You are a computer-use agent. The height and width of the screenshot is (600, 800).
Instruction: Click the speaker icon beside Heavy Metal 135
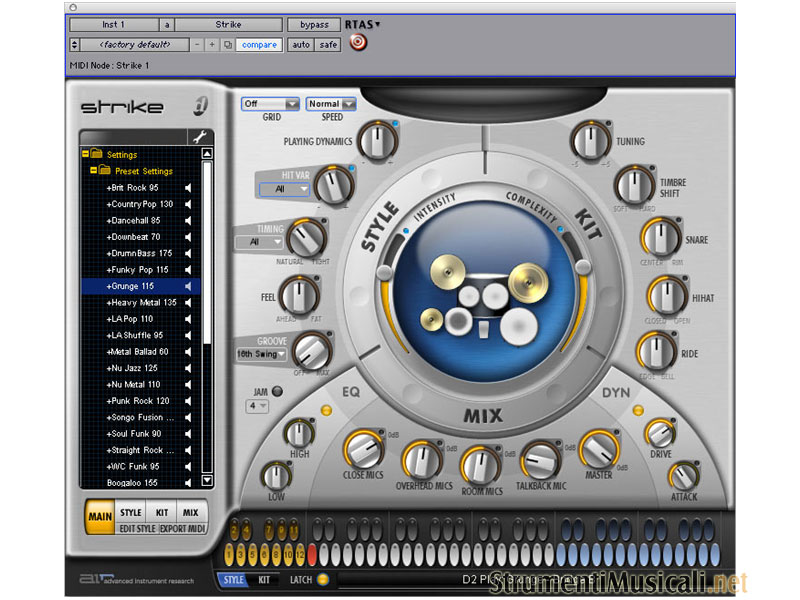point(187,302)
